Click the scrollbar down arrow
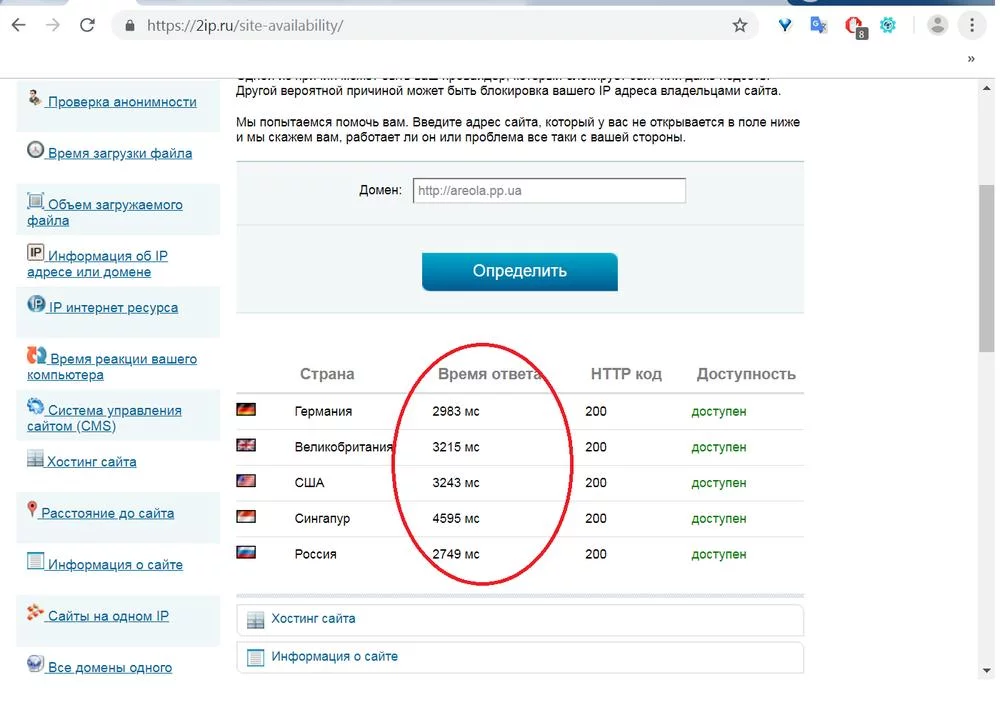The width and height of the screenshot is (1000, 710). (x=987, y=670)
